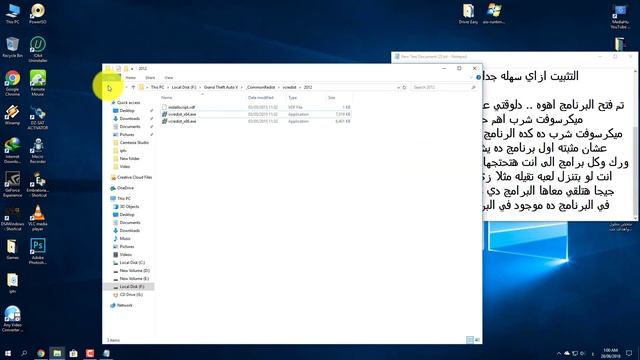Image resolution: width=640 pixels, height=360 pixels.
Task: Go to Grand Theft Auto V breadcrumb
Action: tap(221, 87)
